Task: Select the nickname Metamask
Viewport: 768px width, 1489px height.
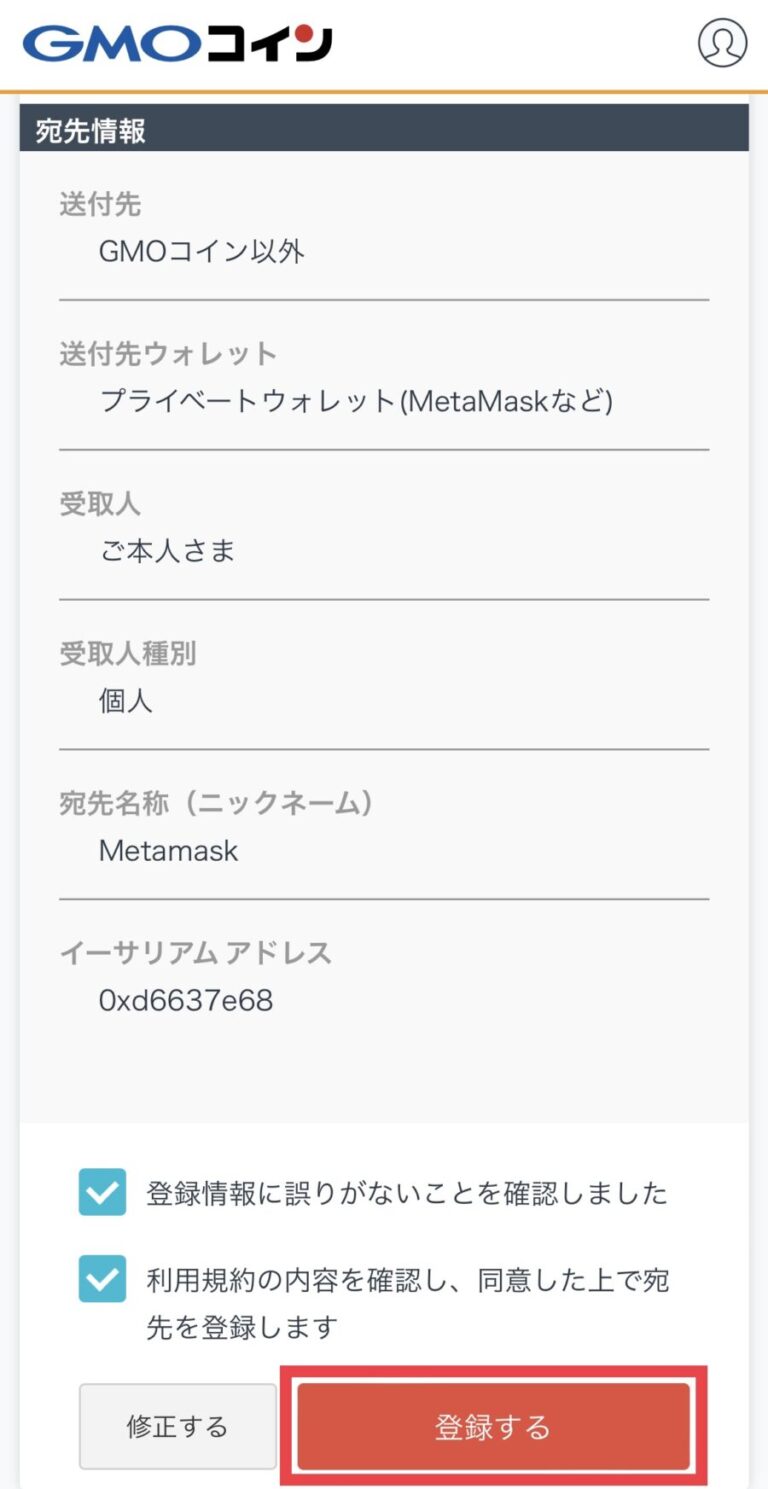Action: [x=166, y=851]
